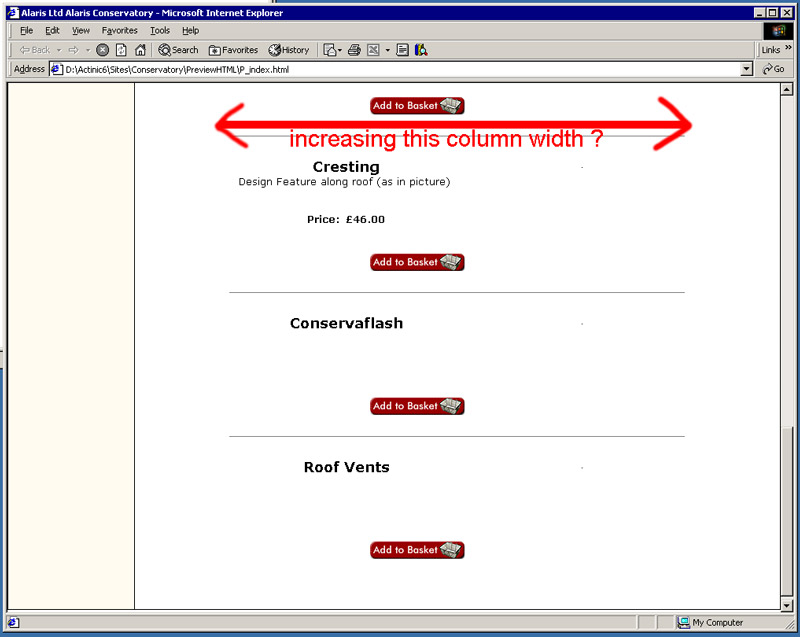Refresh the current page
800x637 pixels.
click(x=121, y=50)
